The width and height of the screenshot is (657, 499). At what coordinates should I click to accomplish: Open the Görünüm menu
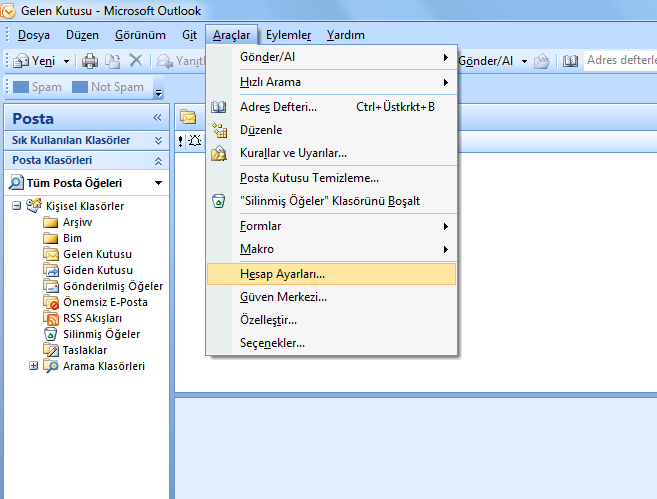(x=140, y=35)
